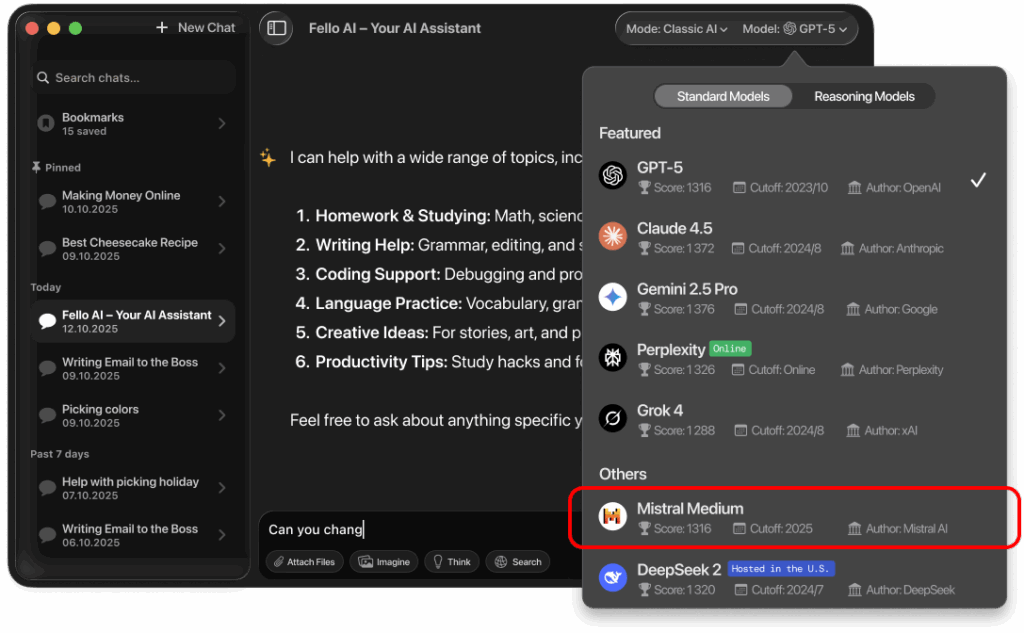
Task: Click the green Online badge on Perplexity
Action: click(x=729, y=349)
